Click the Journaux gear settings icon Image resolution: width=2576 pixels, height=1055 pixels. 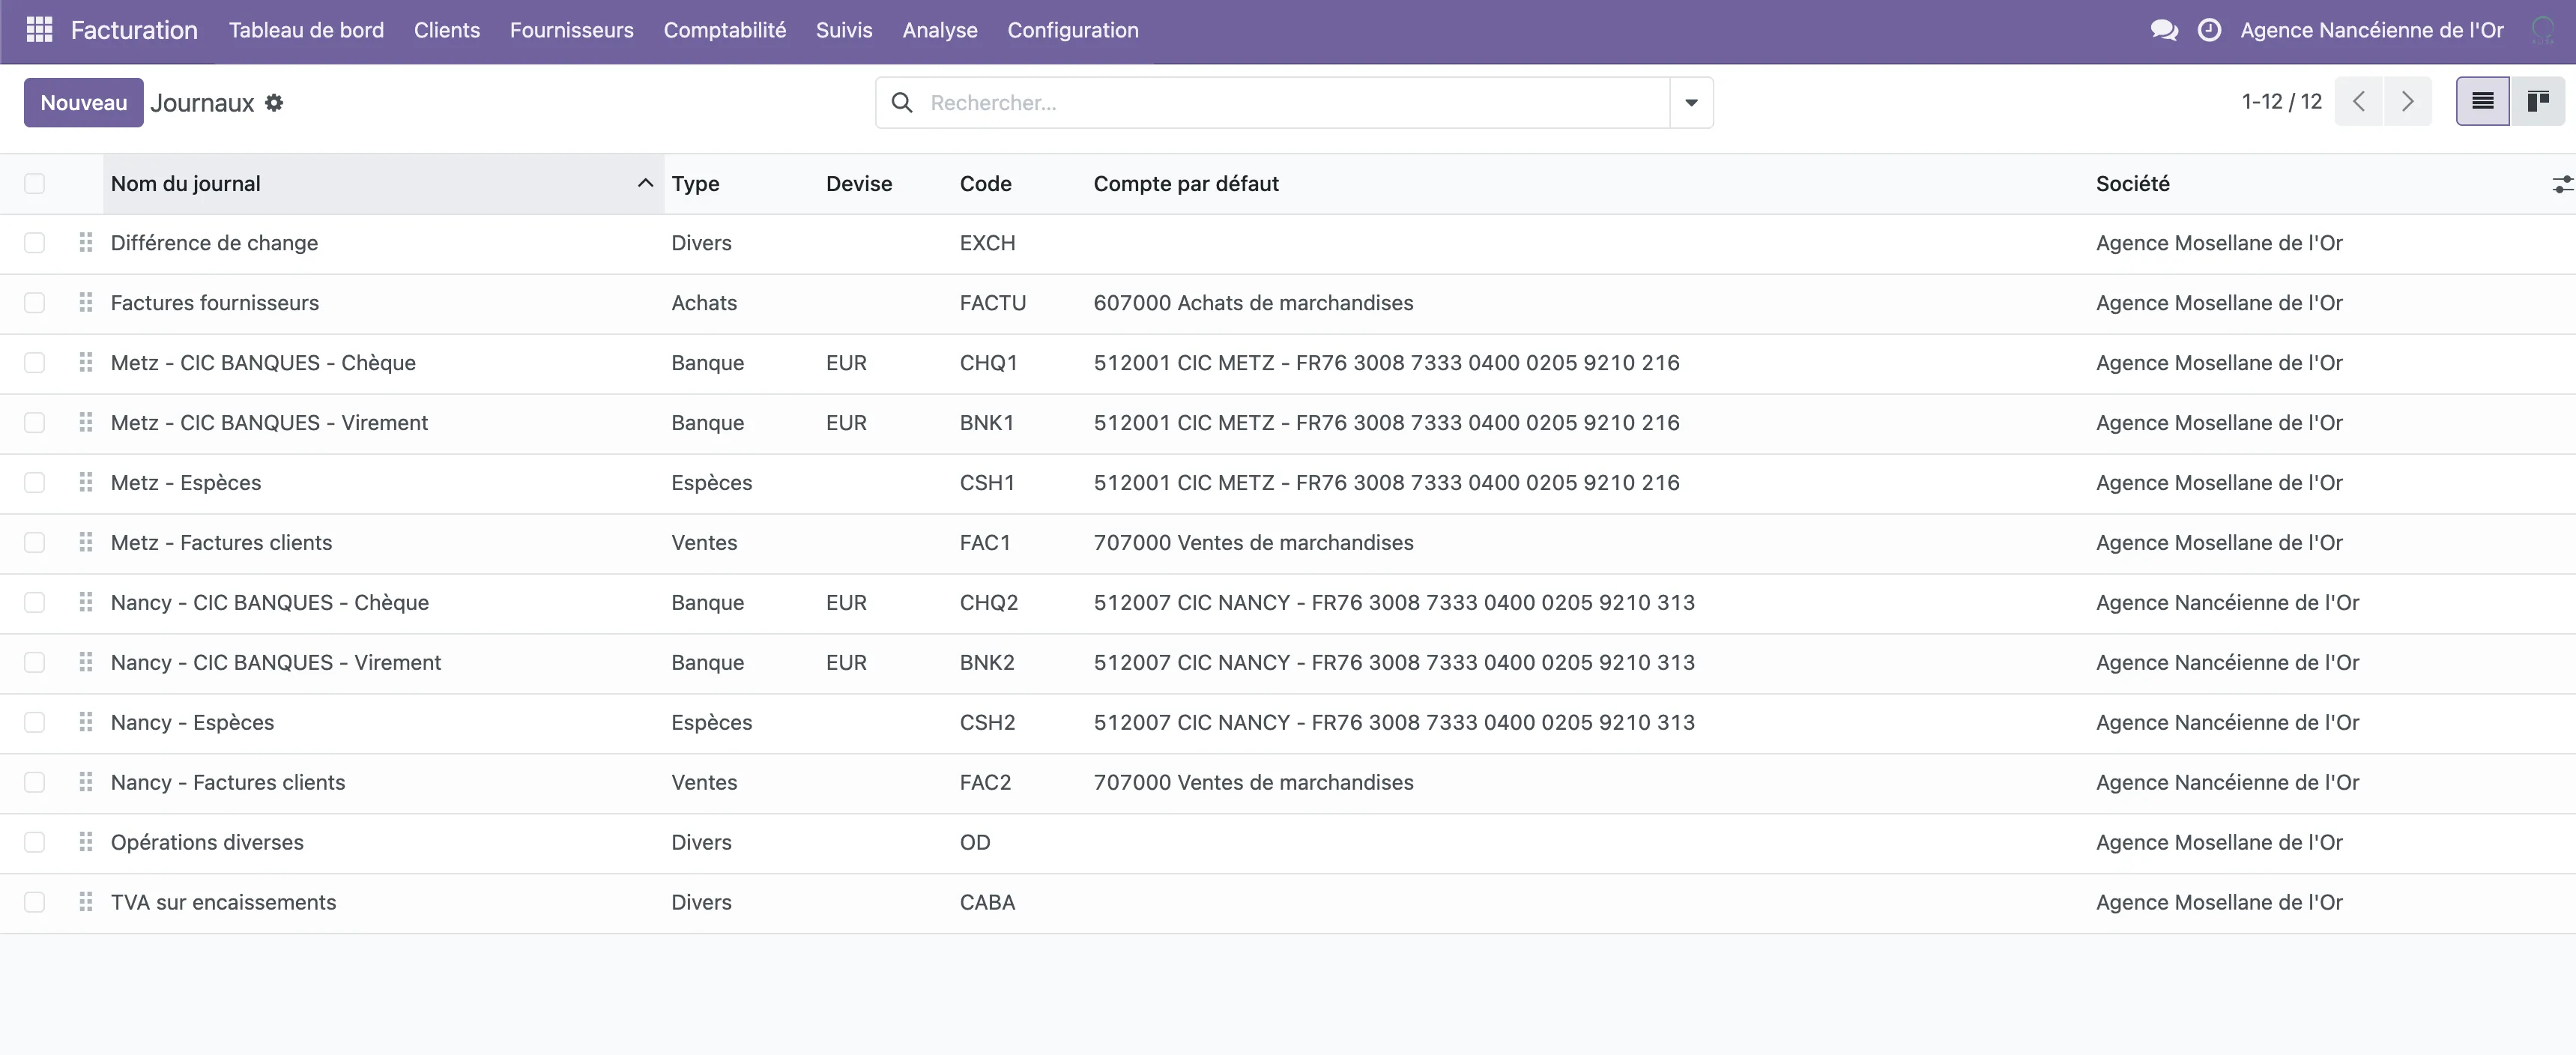tap(274, 102)
